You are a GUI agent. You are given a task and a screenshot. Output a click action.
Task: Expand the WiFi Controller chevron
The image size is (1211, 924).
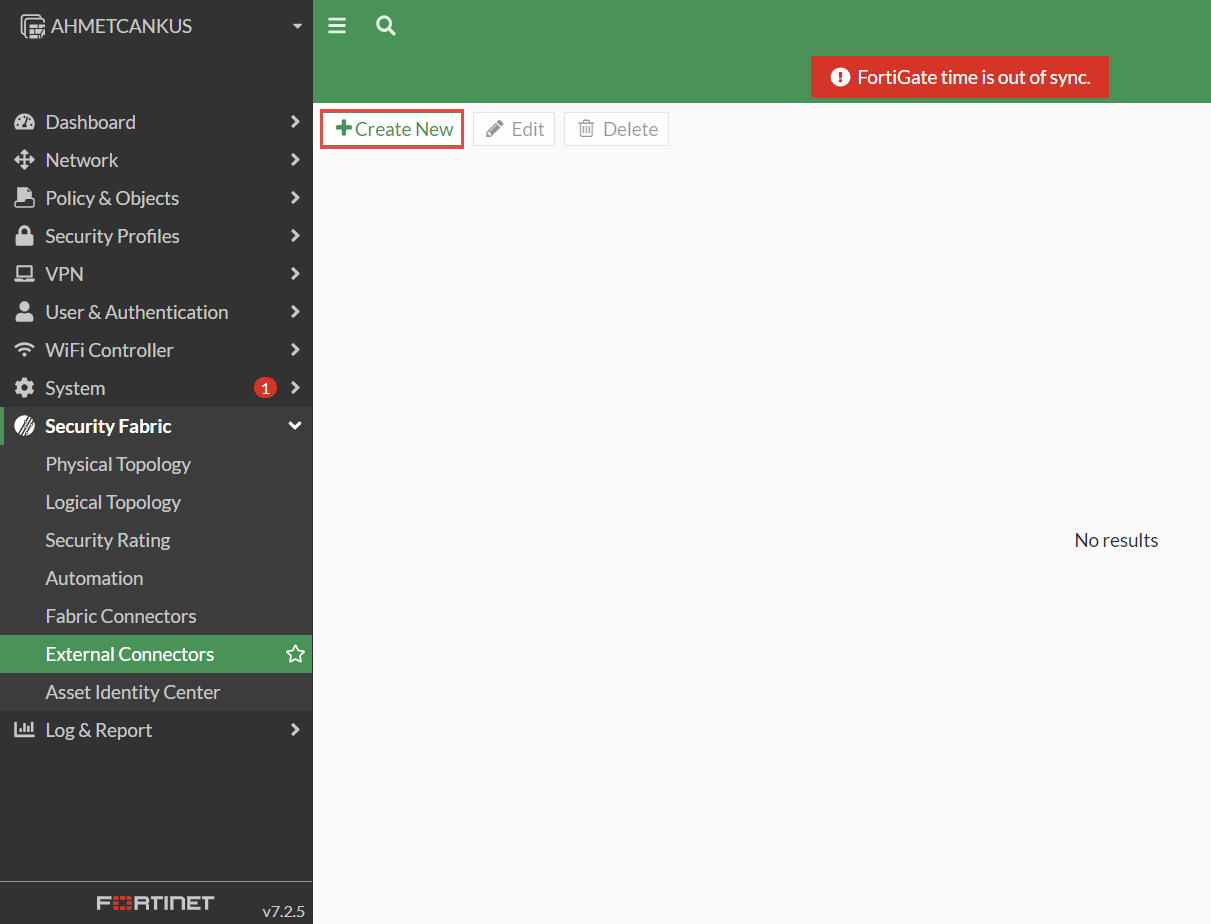point(295,350)
